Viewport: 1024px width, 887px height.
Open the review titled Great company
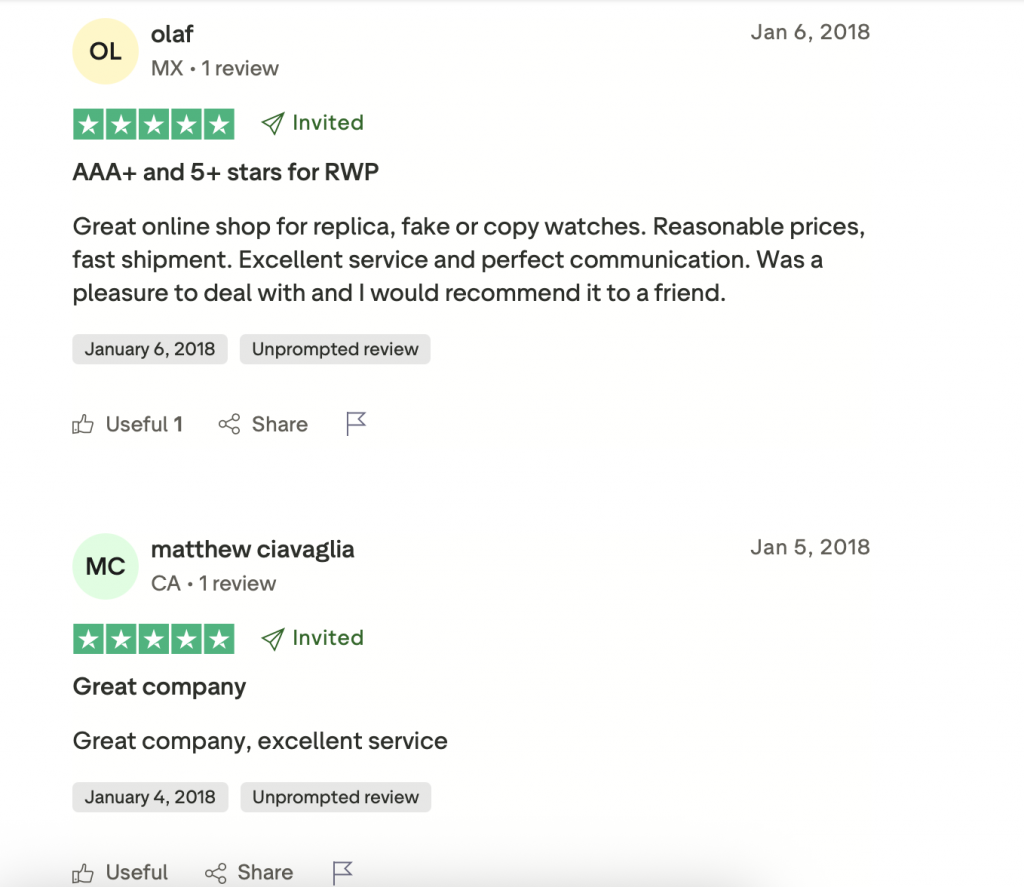coord(159,687)
